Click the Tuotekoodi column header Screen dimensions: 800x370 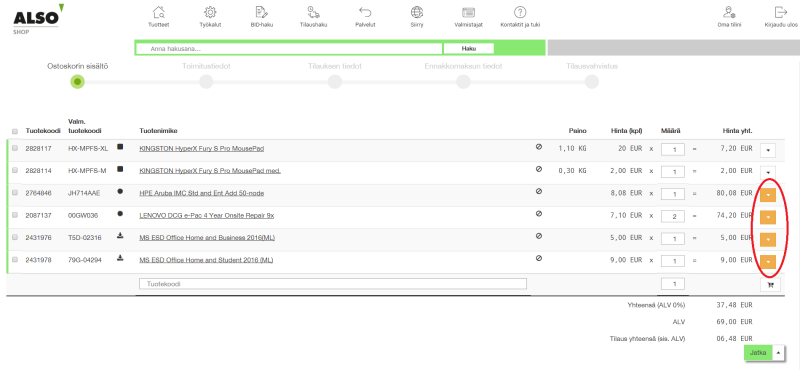pos(43,131)
